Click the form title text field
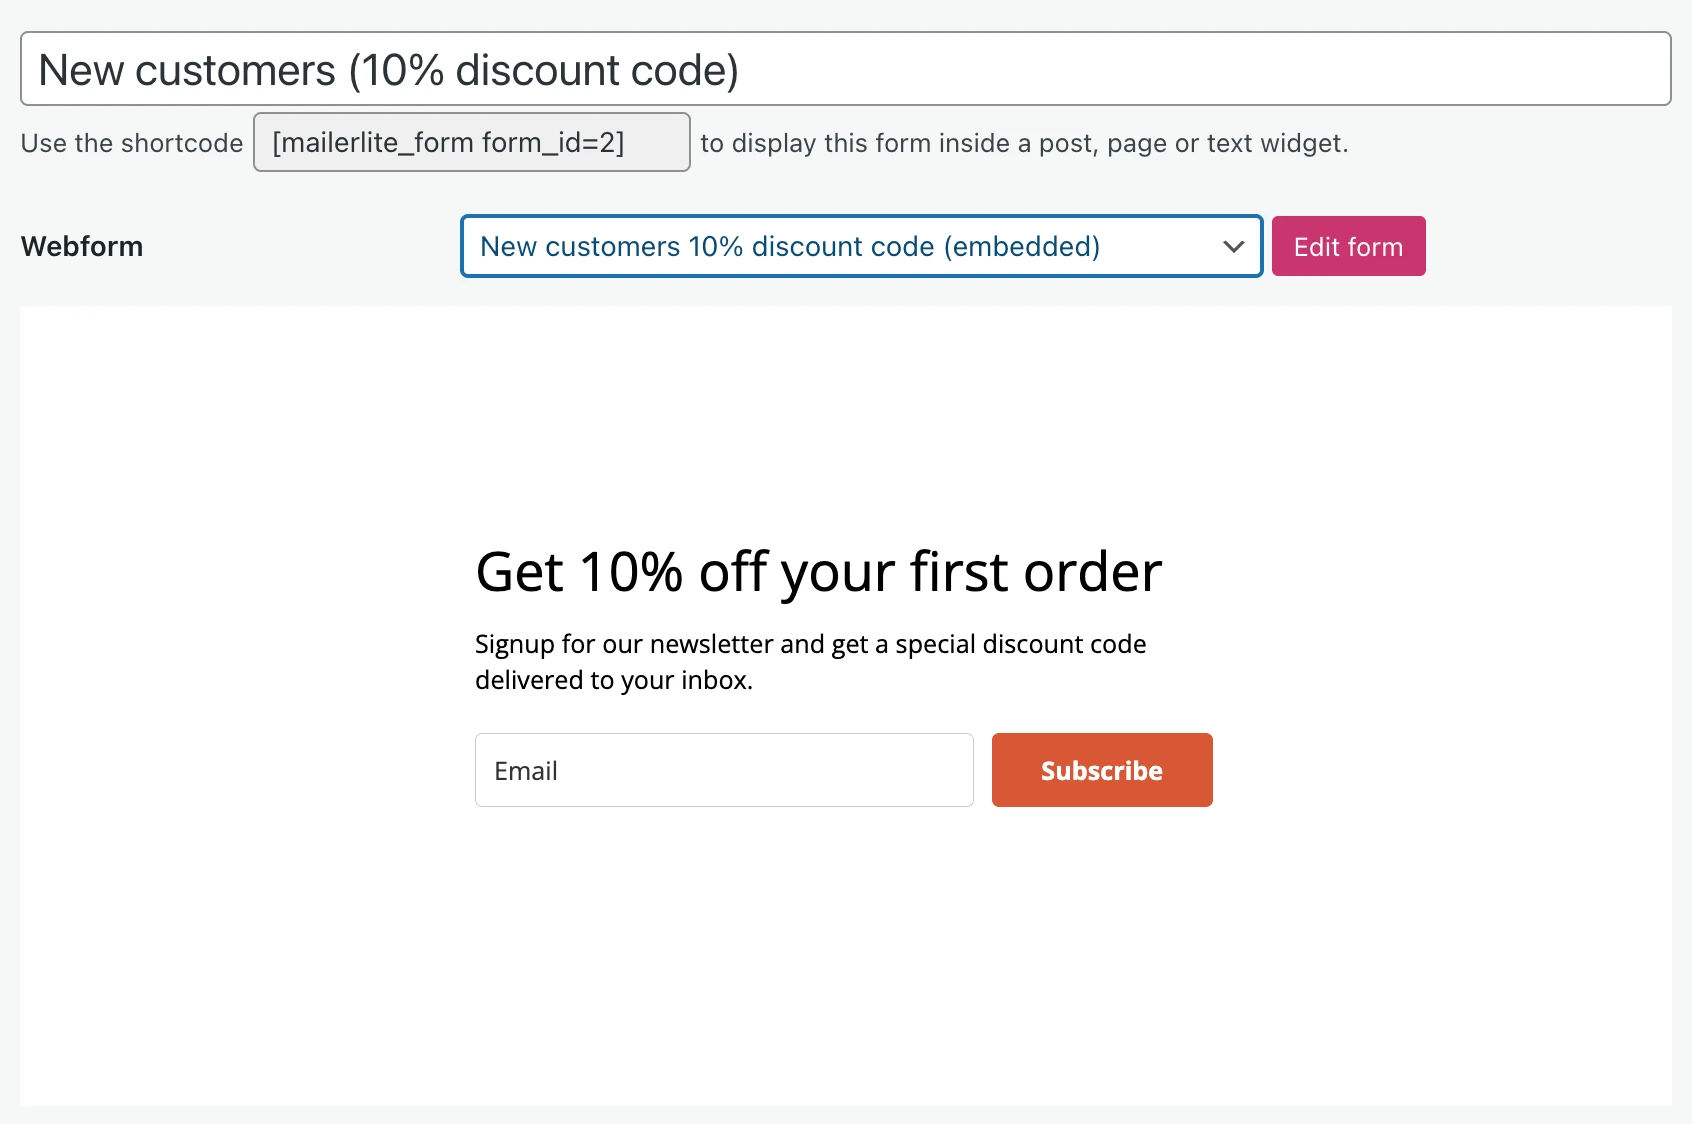This screenshot has width=1692, height=1124. 1100,69
